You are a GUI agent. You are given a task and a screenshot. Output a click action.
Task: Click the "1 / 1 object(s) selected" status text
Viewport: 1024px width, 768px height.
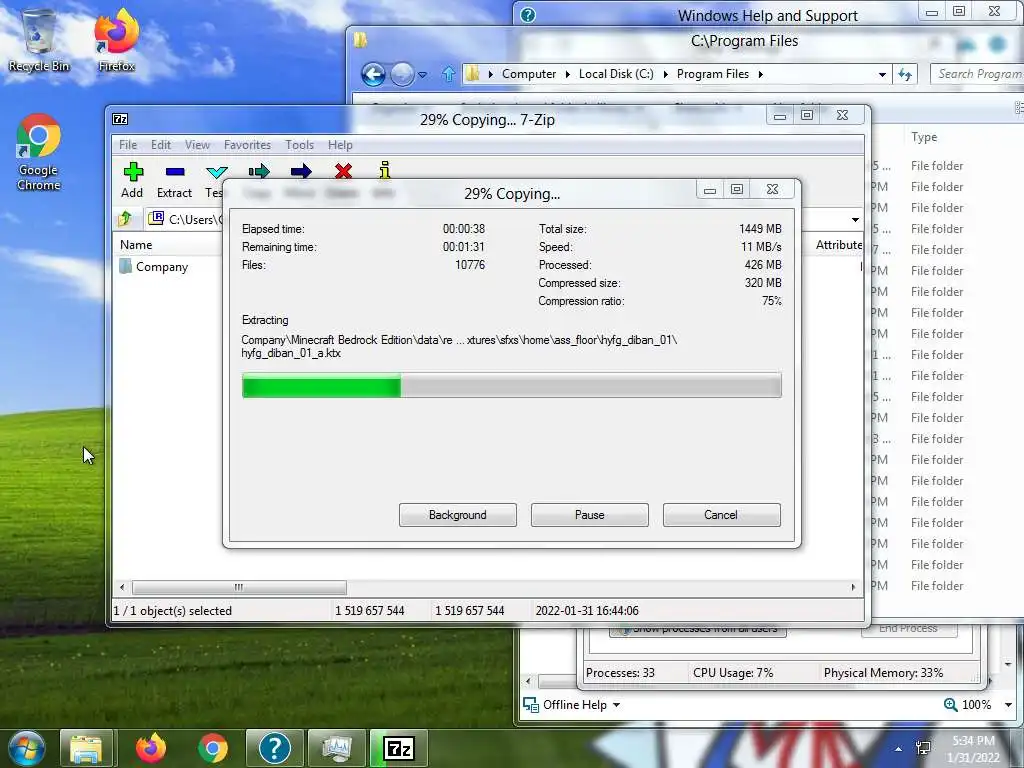point(172,611)
